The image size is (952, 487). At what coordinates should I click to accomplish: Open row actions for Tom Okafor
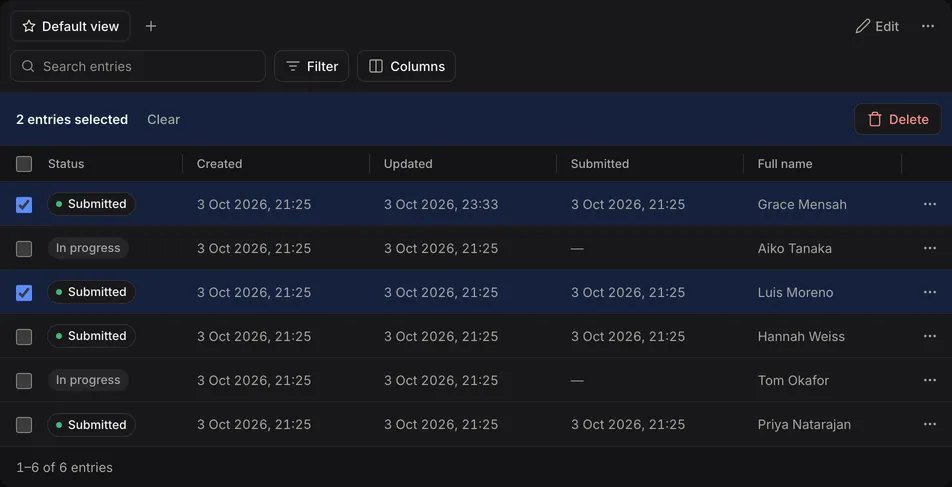pyautogui.click(x=930, y=380)
